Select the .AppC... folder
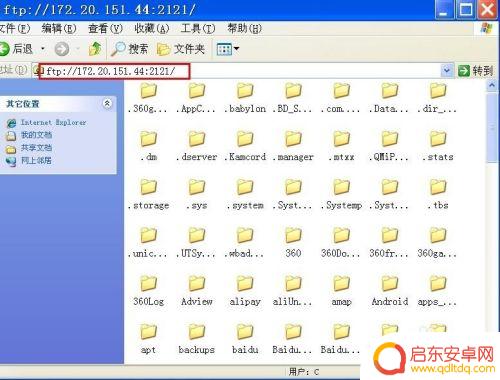Viewport: 500px width, 380px height. (x=196, y=98)
